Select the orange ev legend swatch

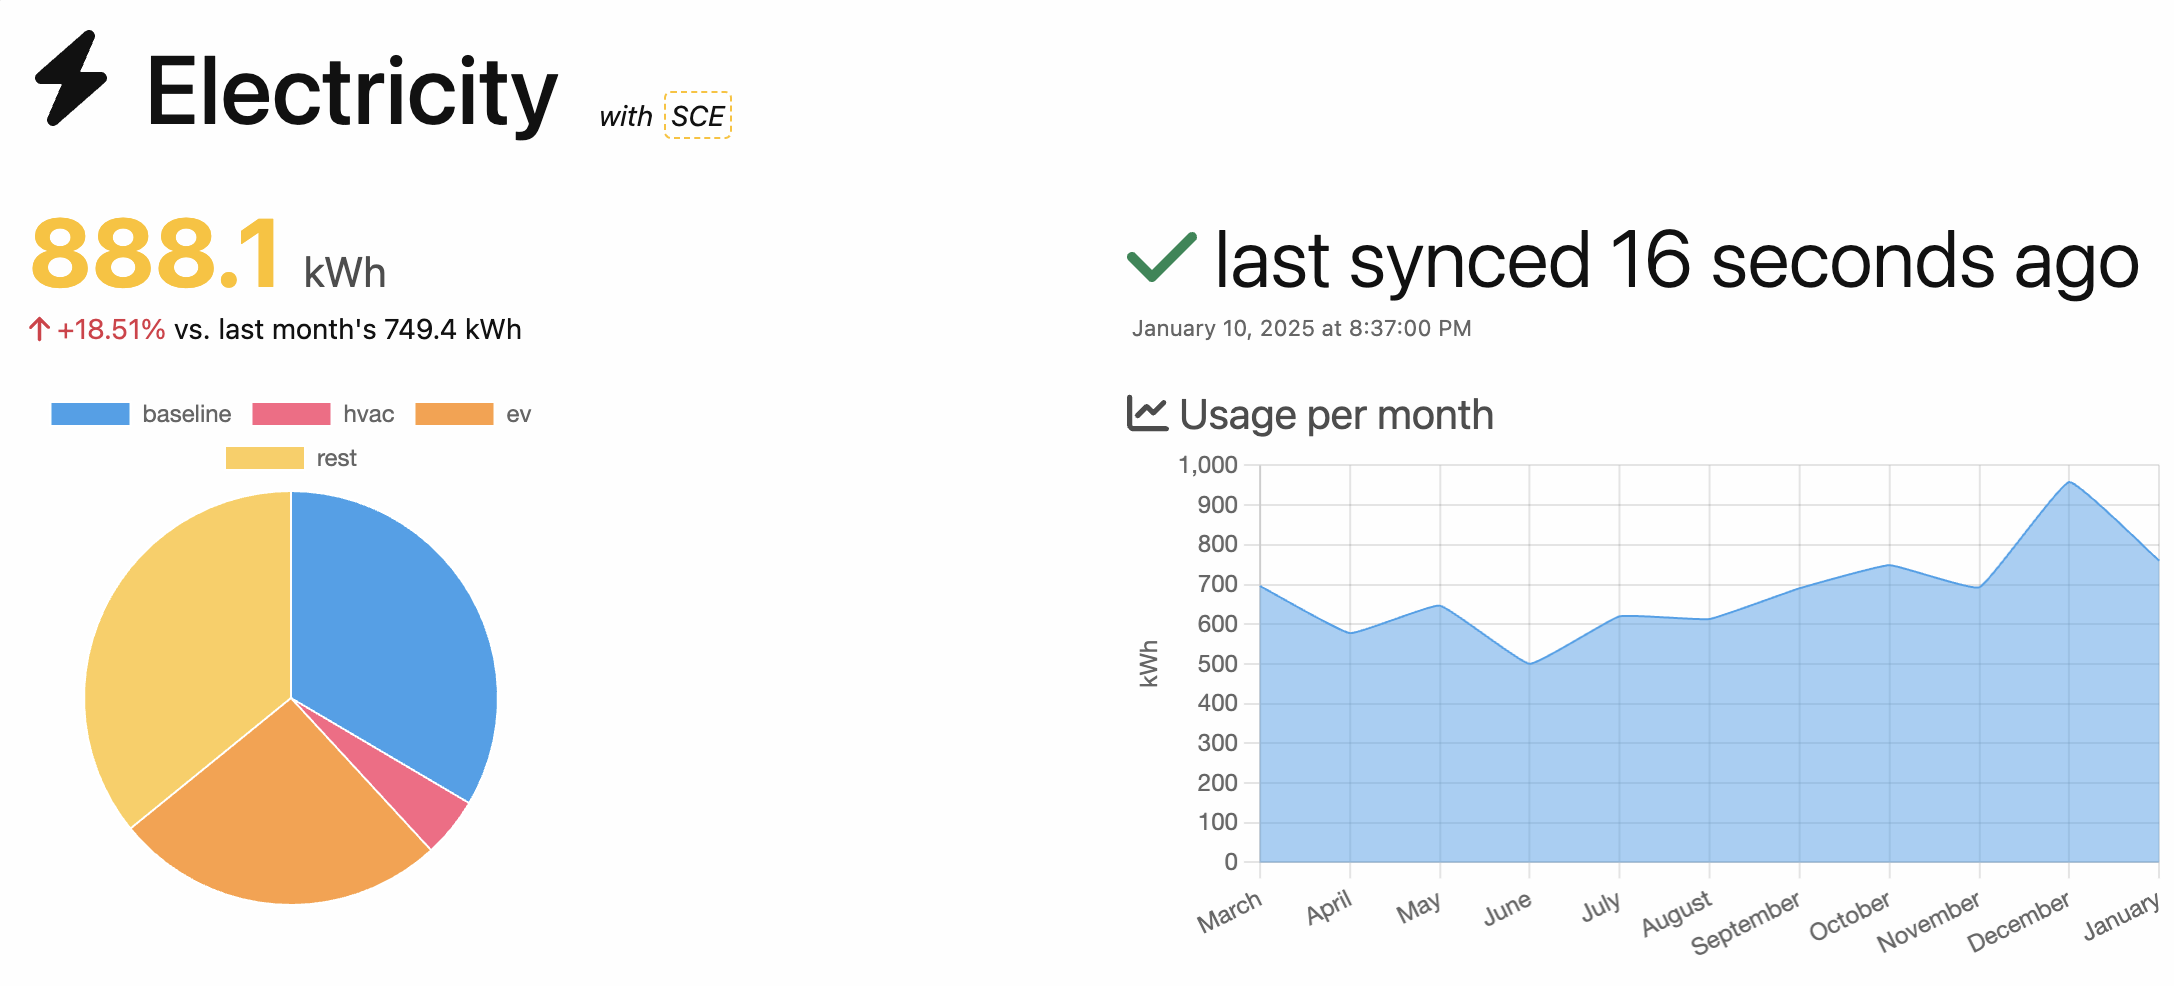(x=455, y=413)
